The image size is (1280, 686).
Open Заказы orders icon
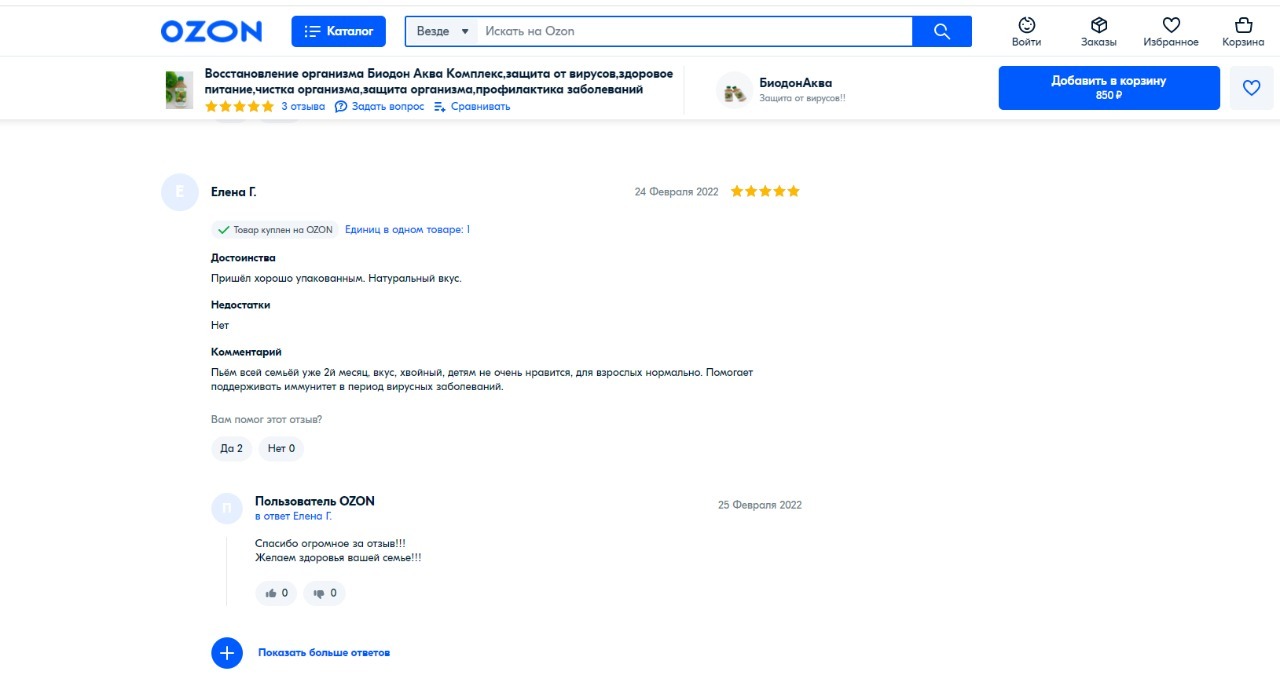[x=1098, y=31]
